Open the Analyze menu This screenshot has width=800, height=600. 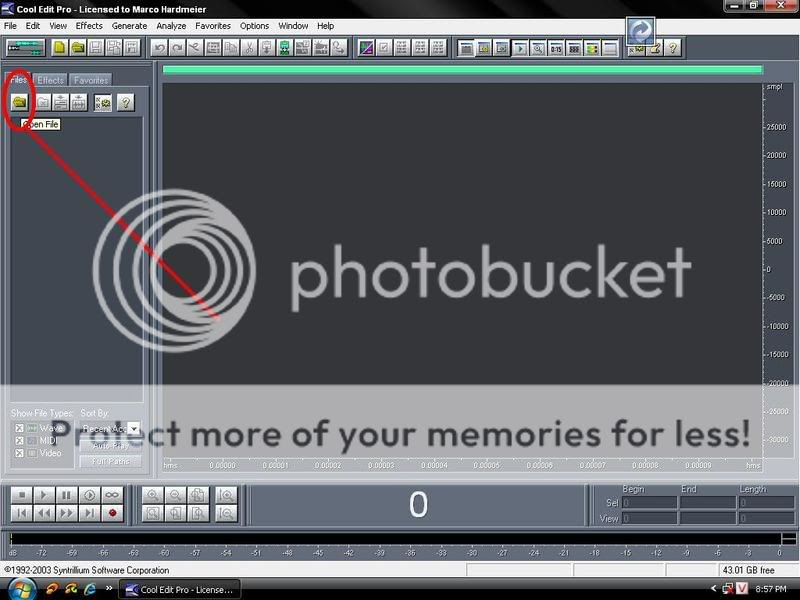171,26
